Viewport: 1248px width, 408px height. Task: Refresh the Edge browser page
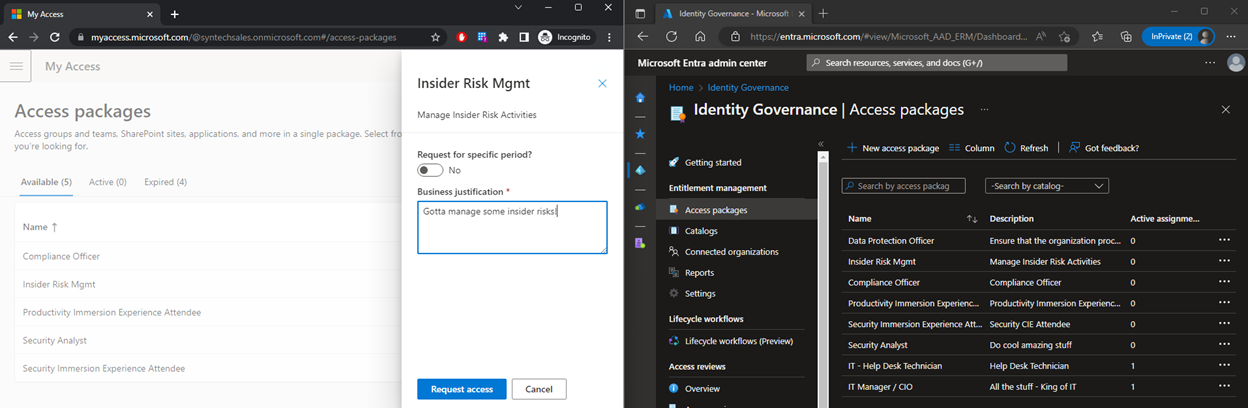pyautogui.click(x=671, y=36)
